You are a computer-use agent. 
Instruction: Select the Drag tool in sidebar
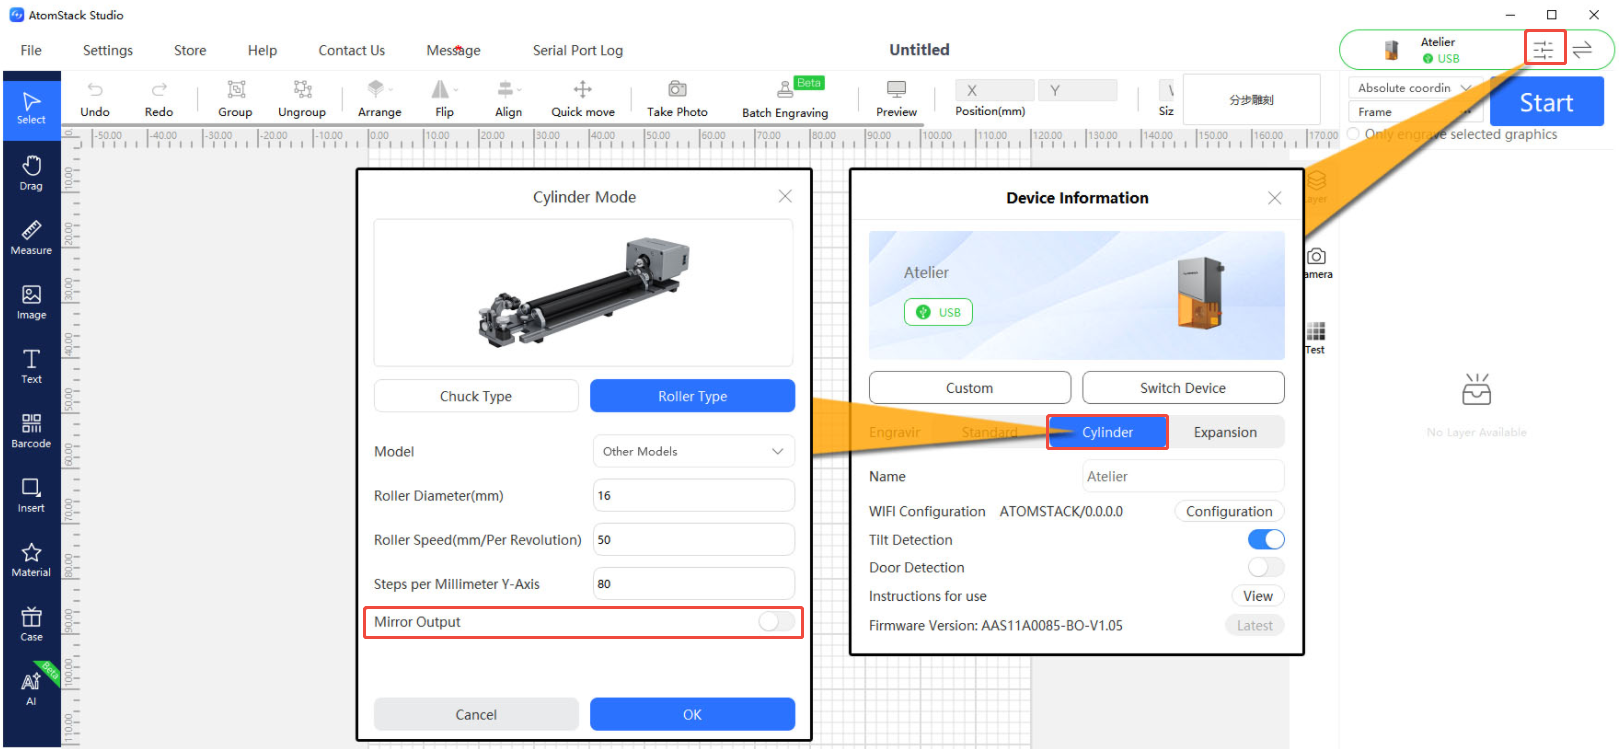point(31,173)
